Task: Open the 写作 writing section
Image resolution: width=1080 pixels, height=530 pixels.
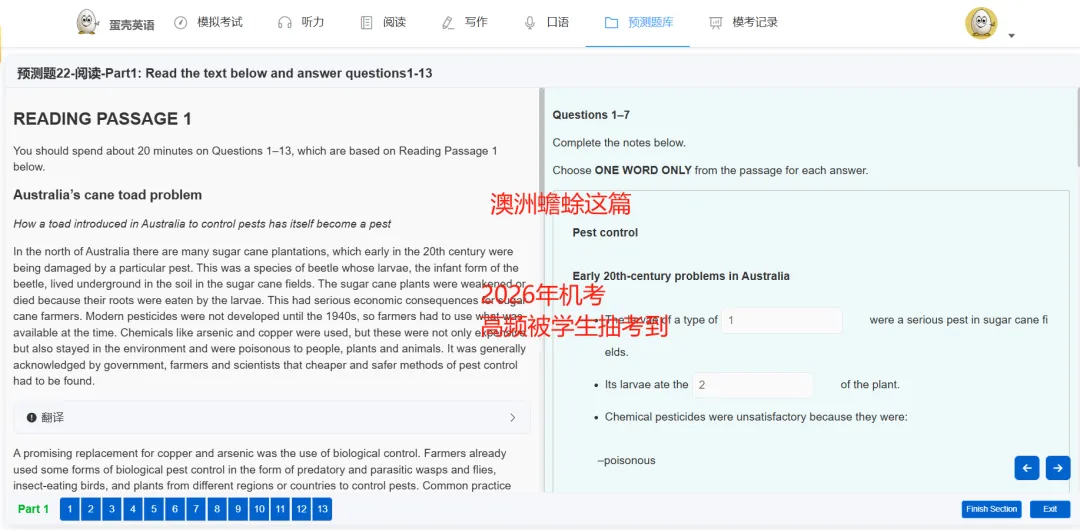Action: (464, 22)
